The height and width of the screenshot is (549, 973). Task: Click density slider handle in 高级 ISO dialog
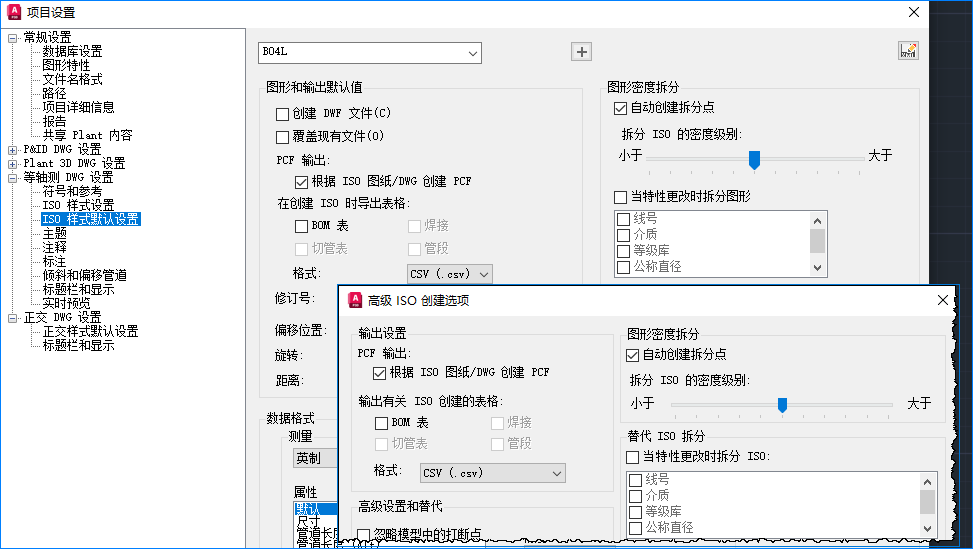782,405
